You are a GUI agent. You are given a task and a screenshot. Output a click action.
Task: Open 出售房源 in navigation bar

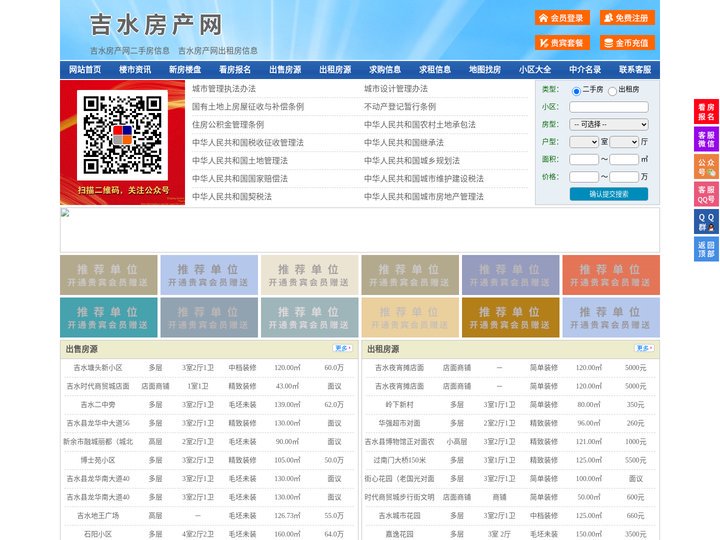click(285, 70)
